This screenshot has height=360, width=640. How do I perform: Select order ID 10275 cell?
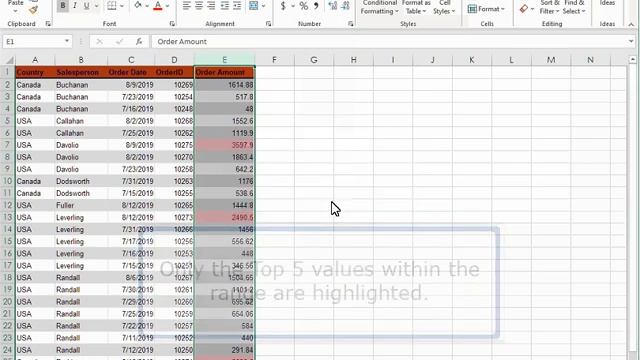coord(174,145)
